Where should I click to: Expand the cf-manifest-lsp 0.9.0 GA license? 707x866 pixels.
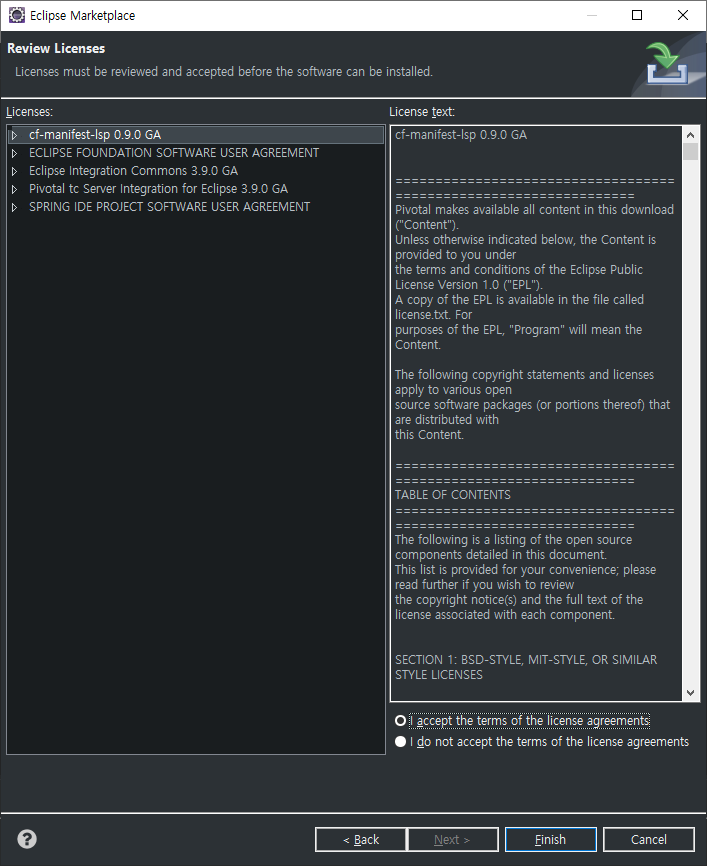pos(14,135)
